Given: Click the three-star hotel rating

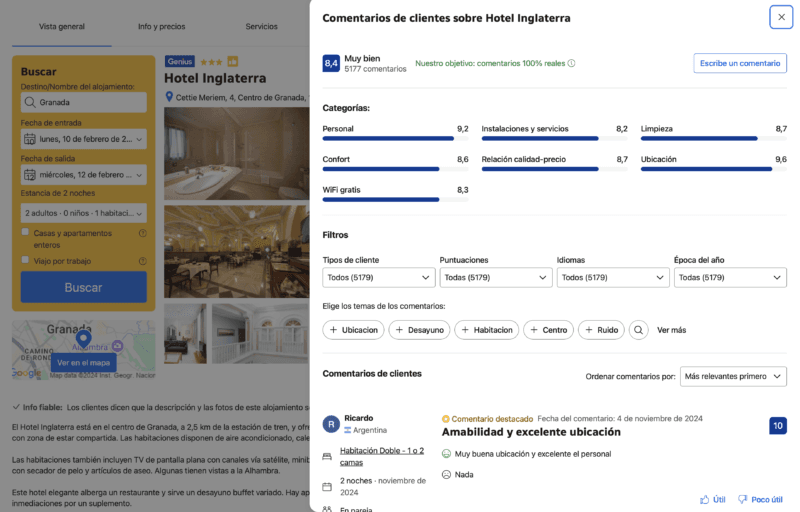Looking at the screenshot, I should 211,62.
